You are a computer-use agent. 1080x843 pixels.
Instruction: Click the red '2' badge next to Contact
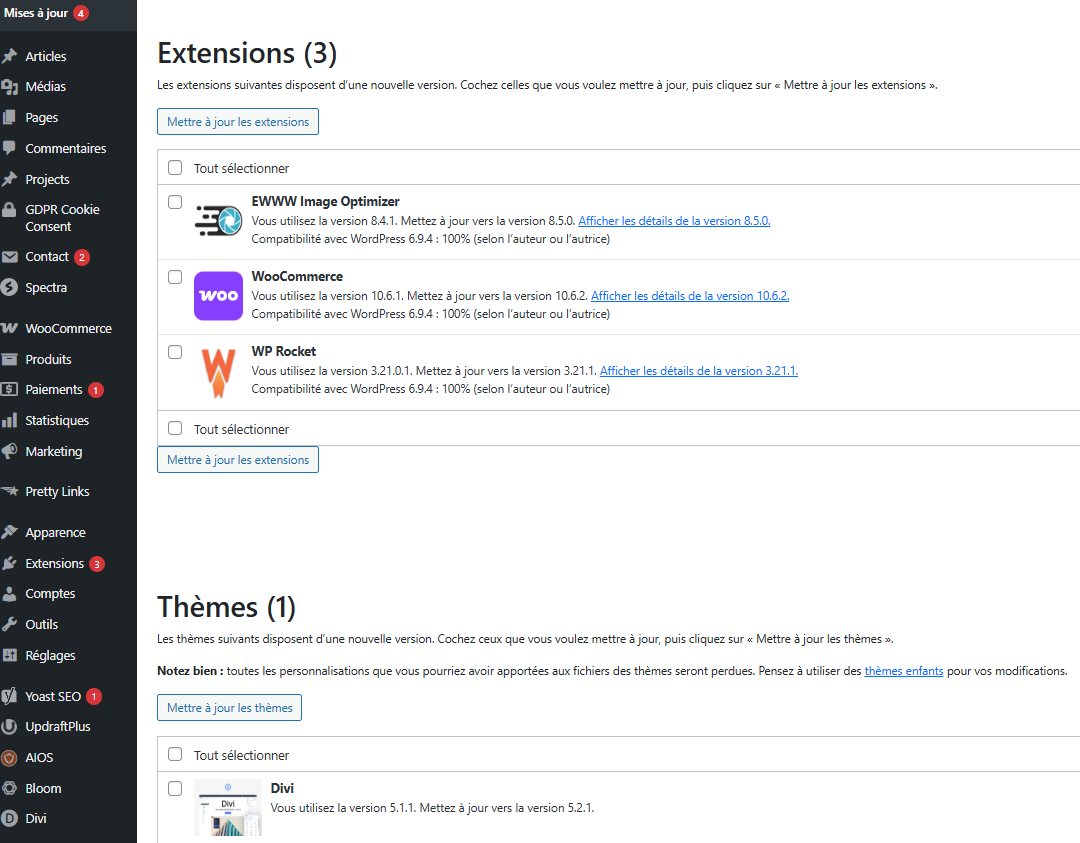pyautogui.click(x=82, y=258)
